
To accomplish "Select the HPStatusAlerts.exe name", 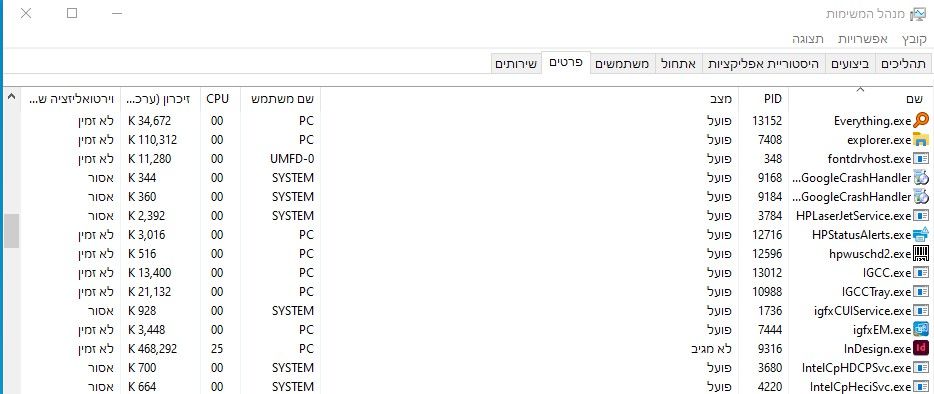I will (x=861, y=235).
